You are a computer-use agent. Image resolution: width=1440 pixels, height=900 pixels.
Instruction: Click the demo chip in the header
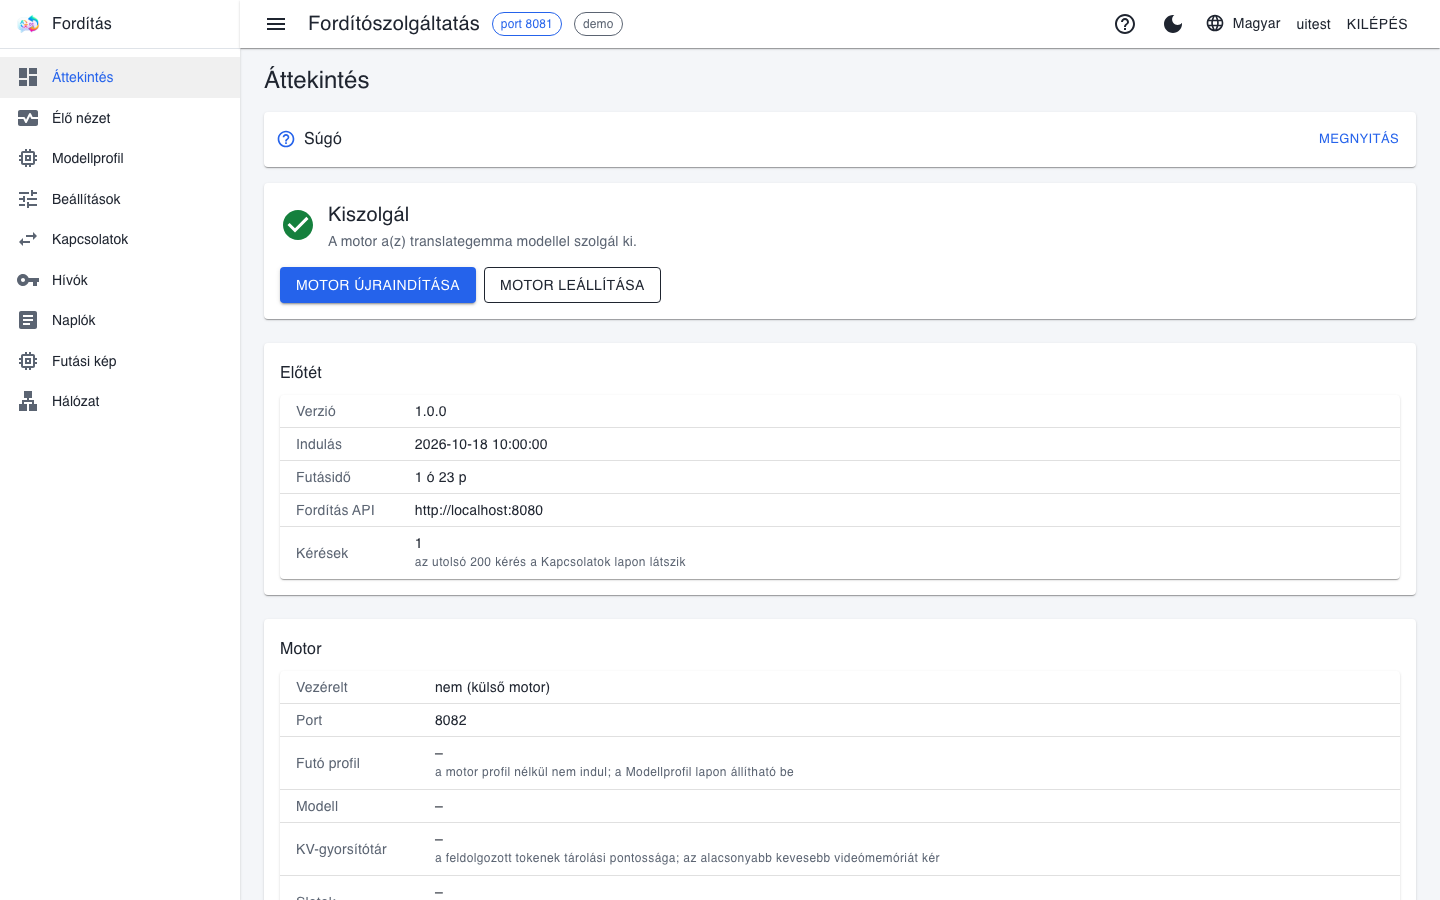pos(598,24)
